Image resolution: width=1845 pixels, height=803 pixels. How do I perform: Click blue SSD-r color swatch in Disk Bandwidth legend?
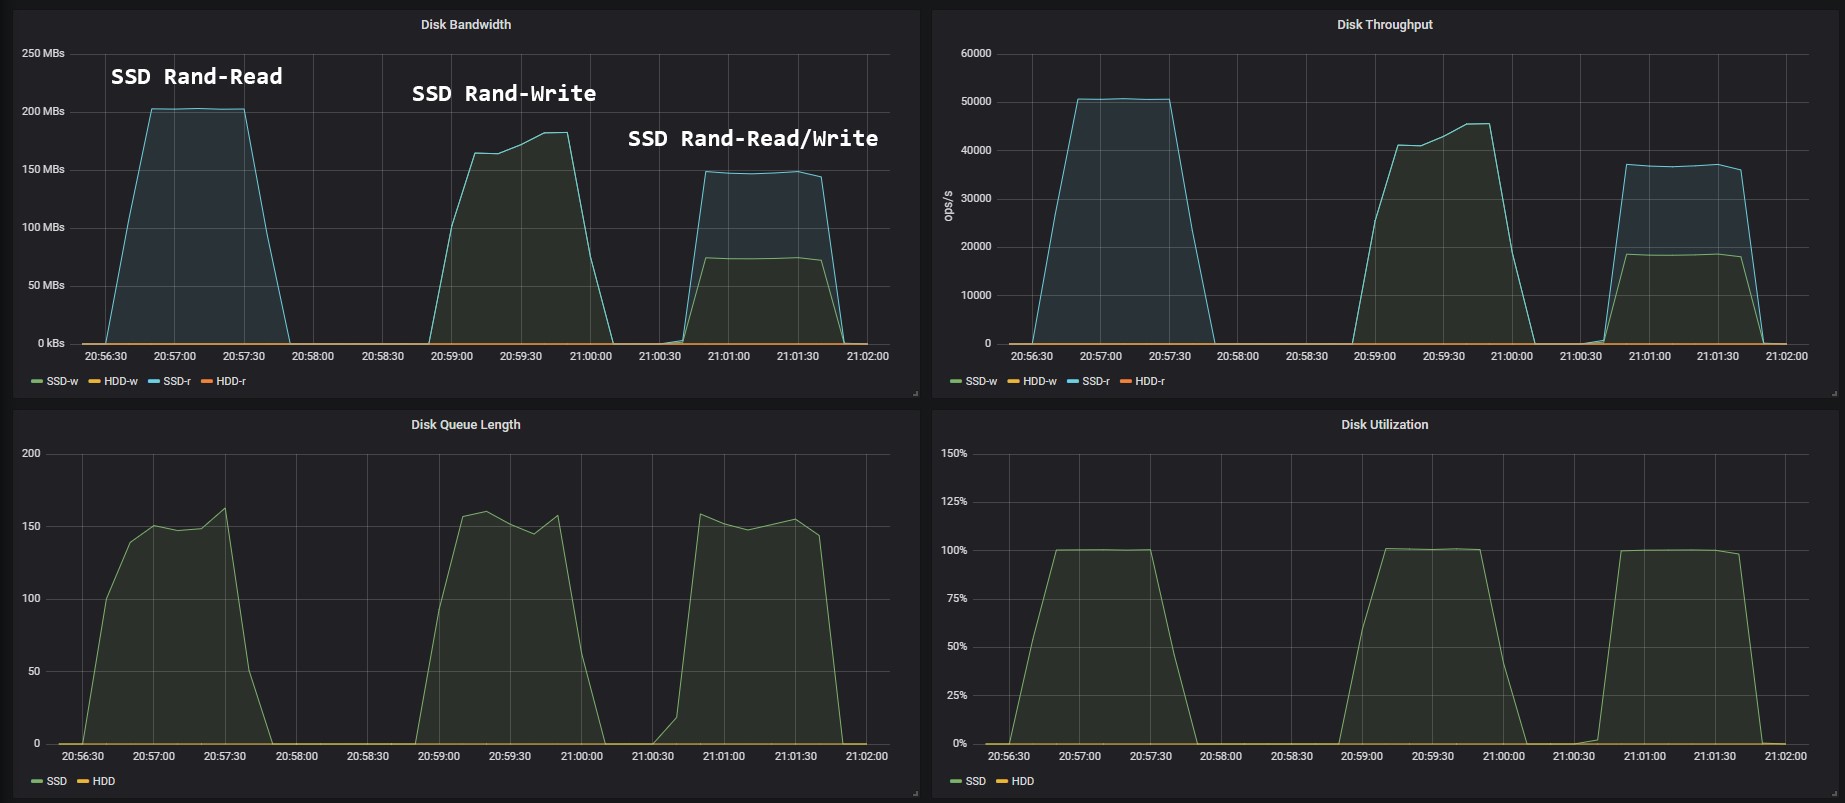tap(154, 381)
